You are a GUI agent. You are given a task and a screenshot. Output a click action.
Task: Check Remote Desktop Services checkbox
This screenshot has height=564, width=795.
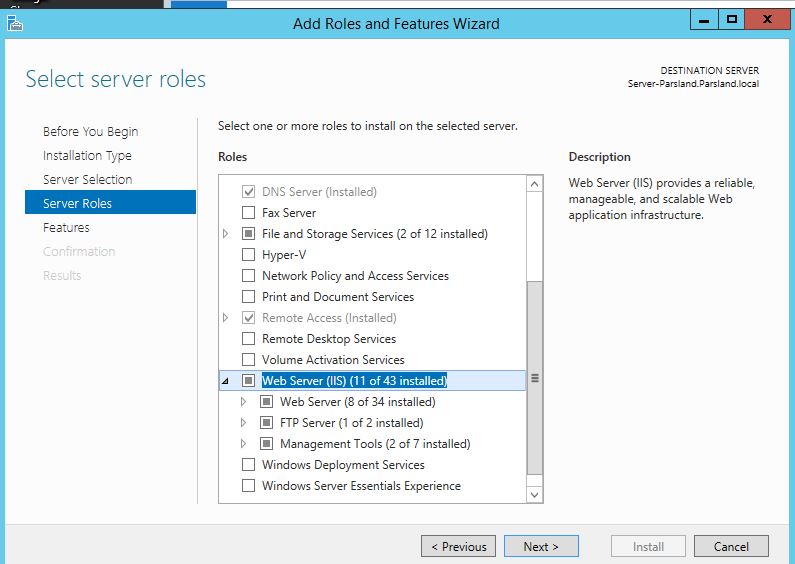[249, 339]
